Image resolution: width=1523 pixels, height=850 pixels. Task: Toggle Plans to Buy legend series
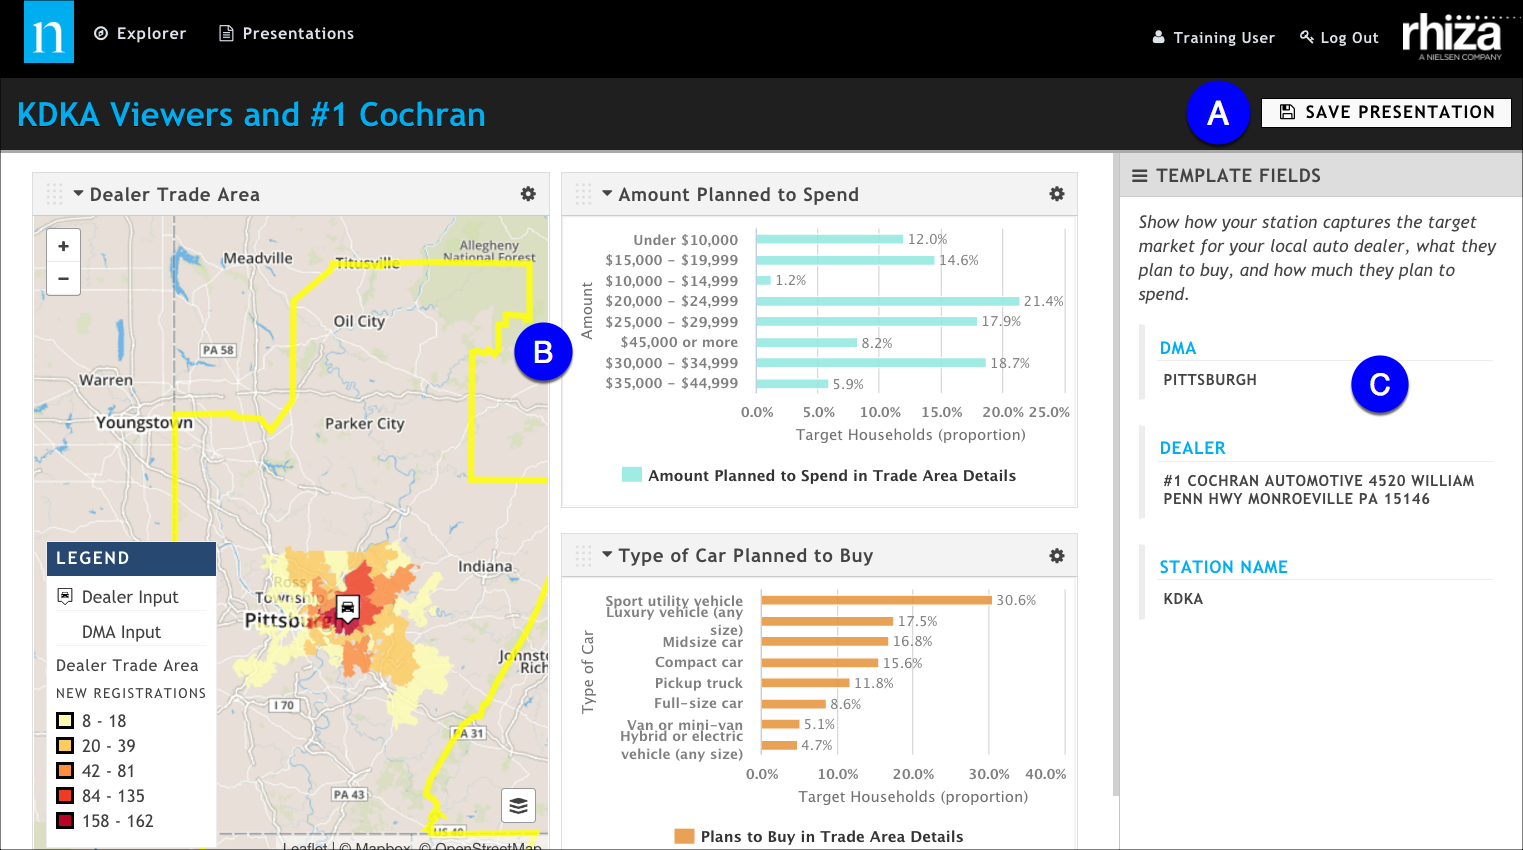(819, 836)
